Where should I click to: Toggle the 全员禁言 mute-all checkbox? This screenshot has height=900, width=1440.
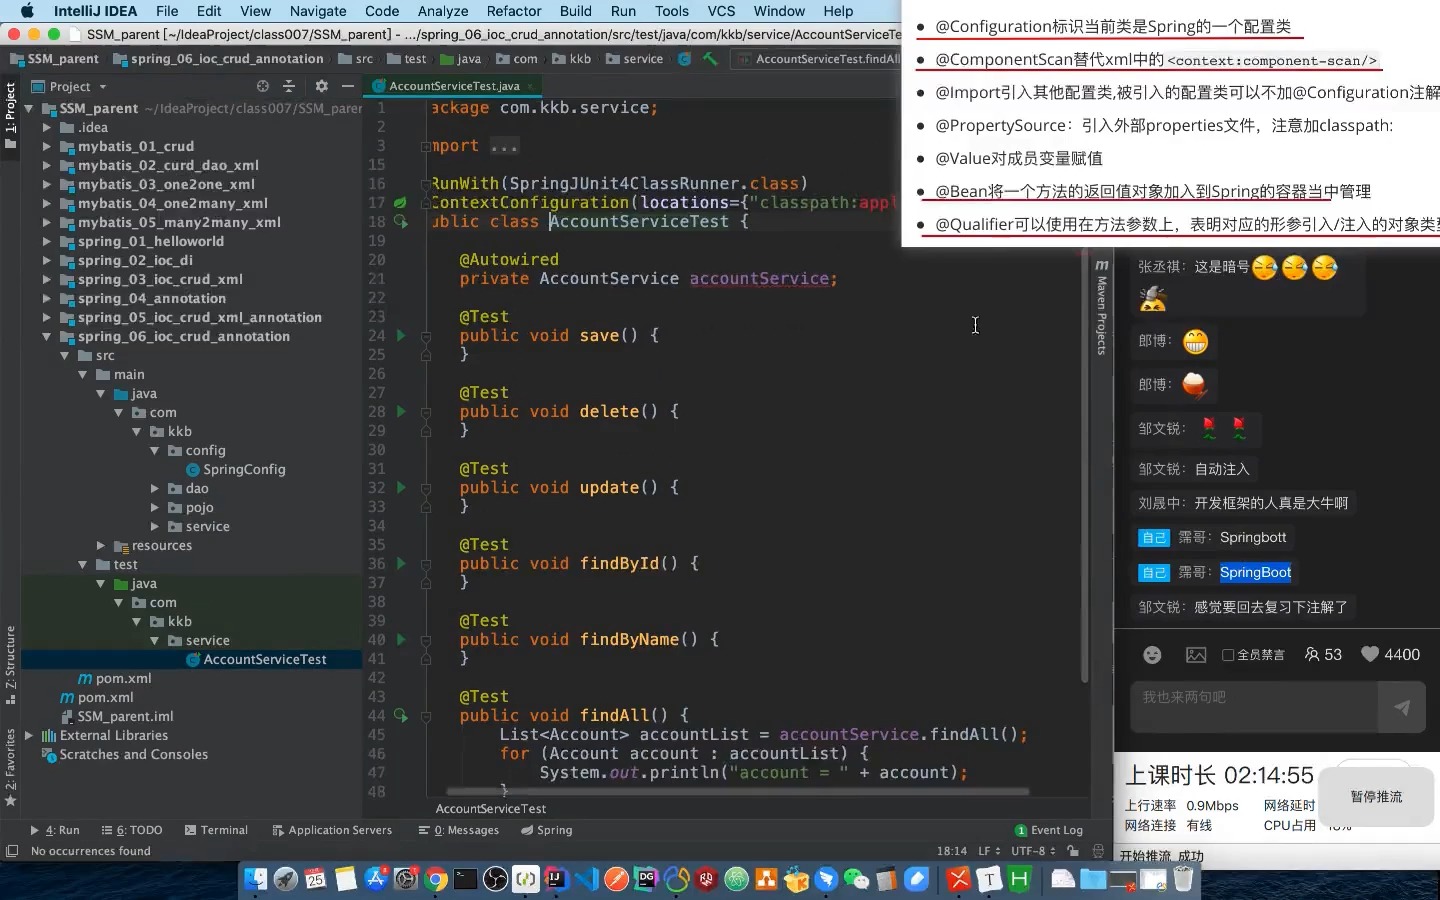(x=1228, y=655)
